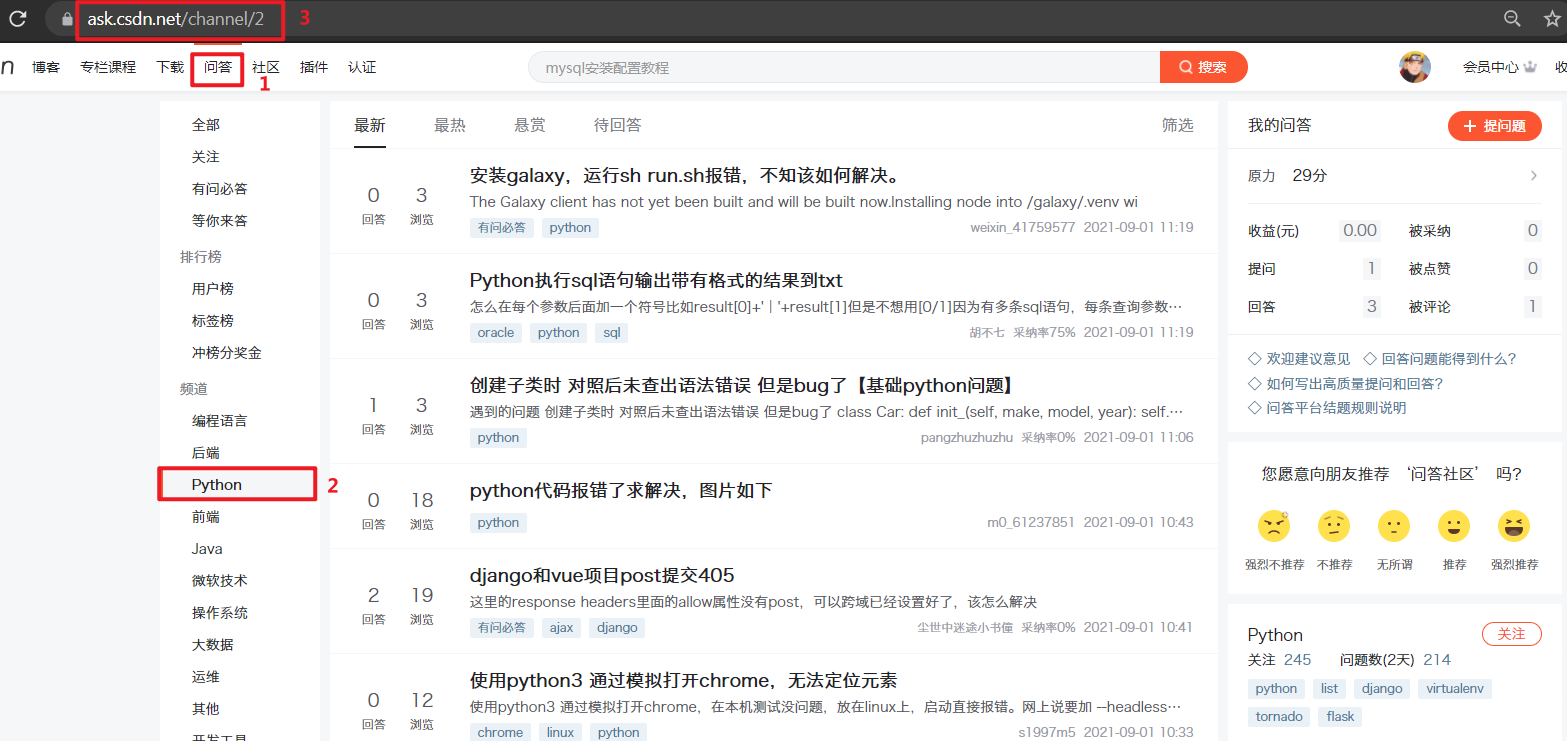Select the 不推荐 unhappy face emoji
Image resolution: width=1567 pixels, height=741 pixels.
(1334, 526)
